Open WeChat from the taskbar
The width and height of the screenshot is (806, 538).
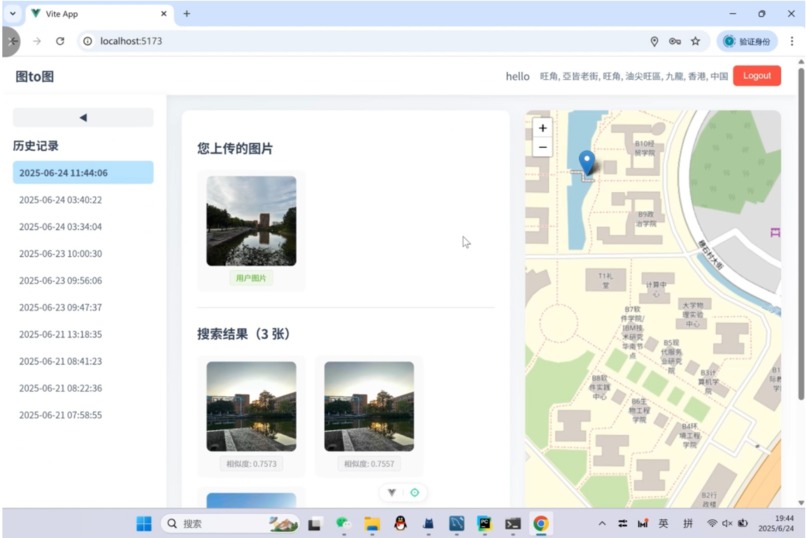point(343,524)
